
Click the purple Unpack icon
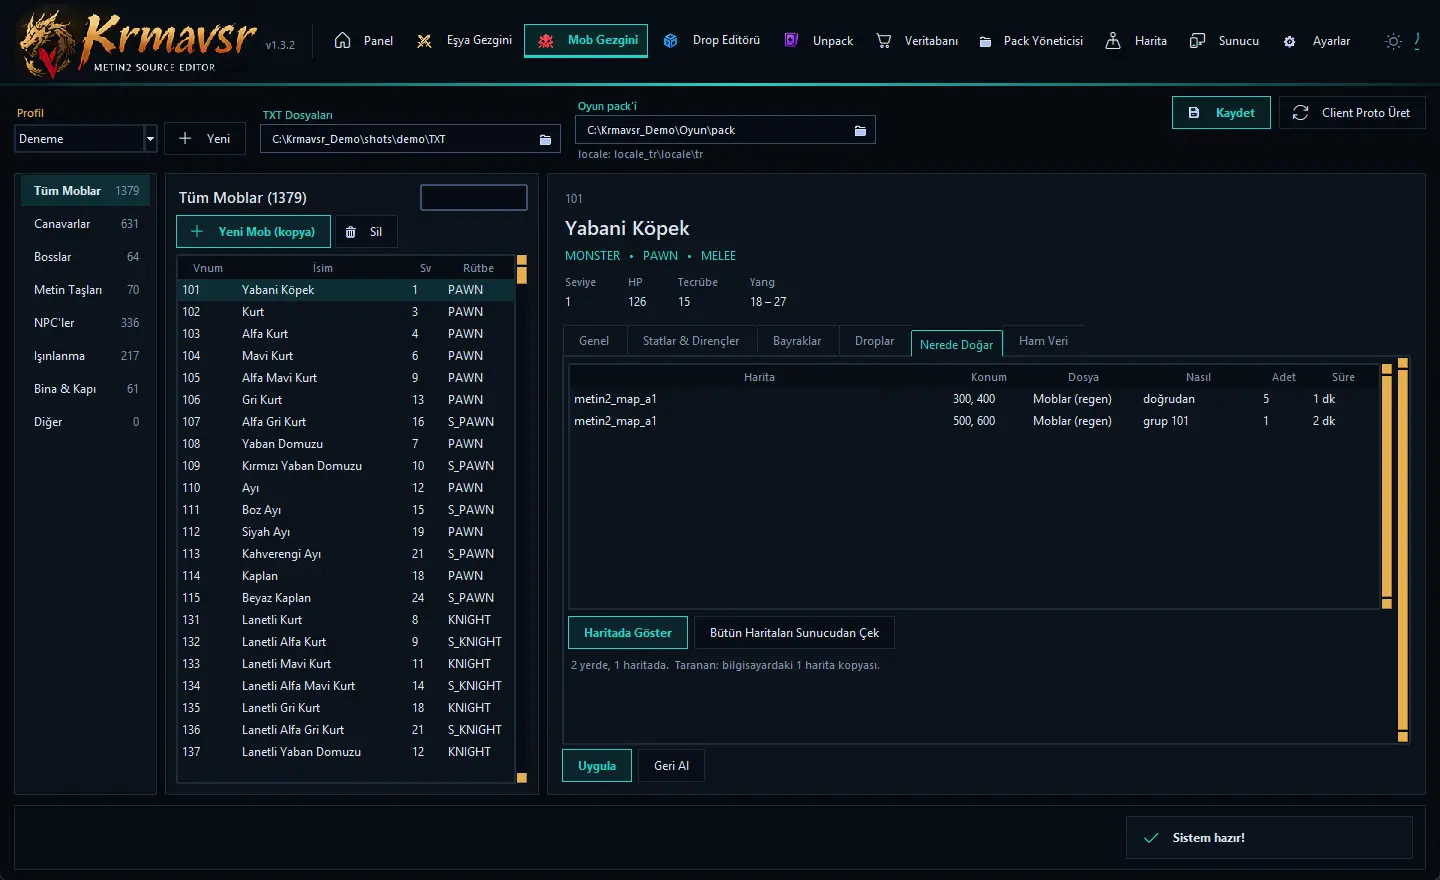pyautogui.click(x=791, y=41)
